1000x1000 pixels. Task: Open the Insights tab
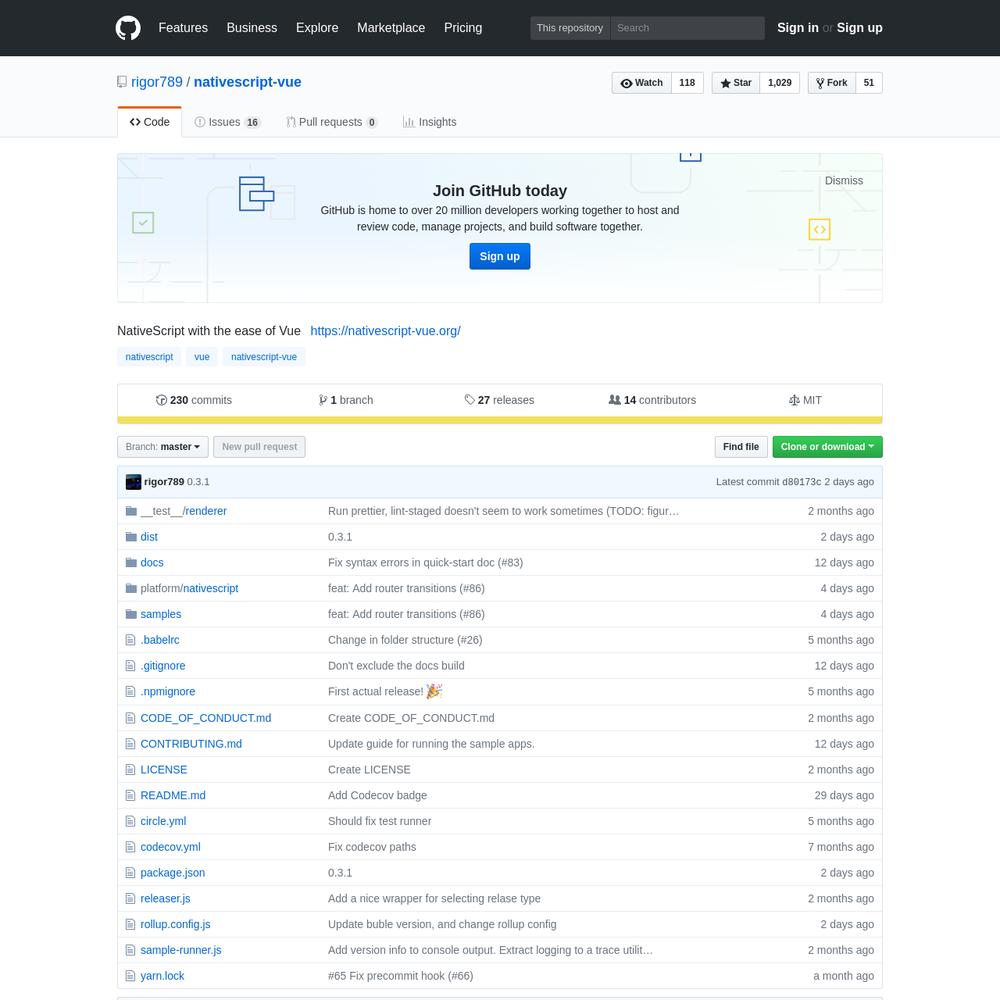coord(429,122)
